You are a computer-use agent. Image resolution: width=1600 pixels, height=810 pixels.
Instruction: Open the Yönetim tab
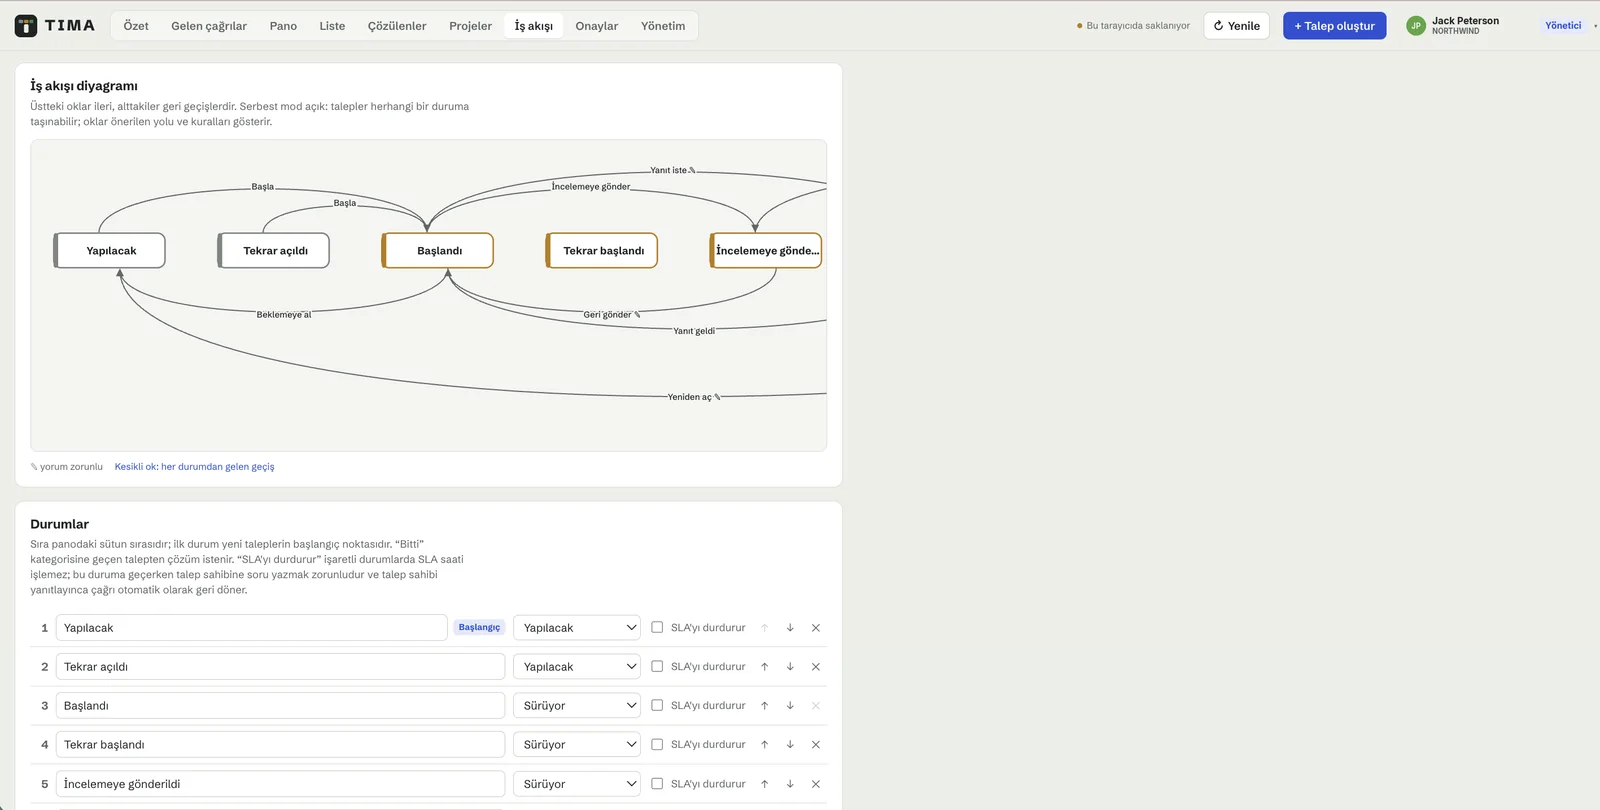[663, 26]
